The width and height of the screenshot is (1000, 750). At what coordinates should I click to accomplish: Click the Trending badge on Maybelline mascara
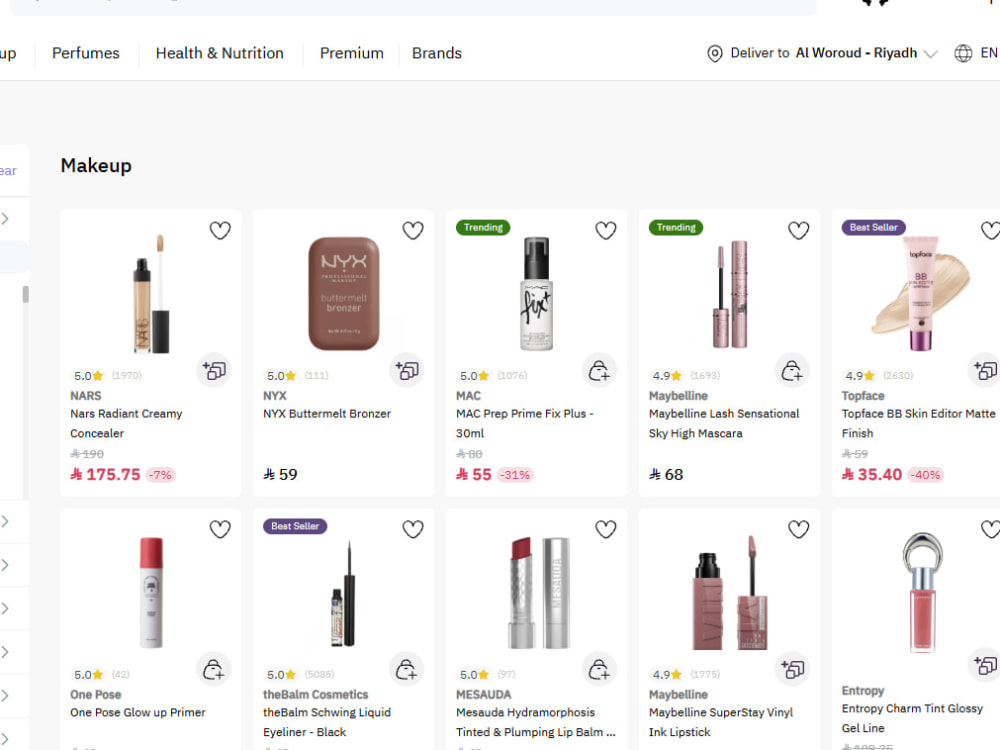coord(676,228)
